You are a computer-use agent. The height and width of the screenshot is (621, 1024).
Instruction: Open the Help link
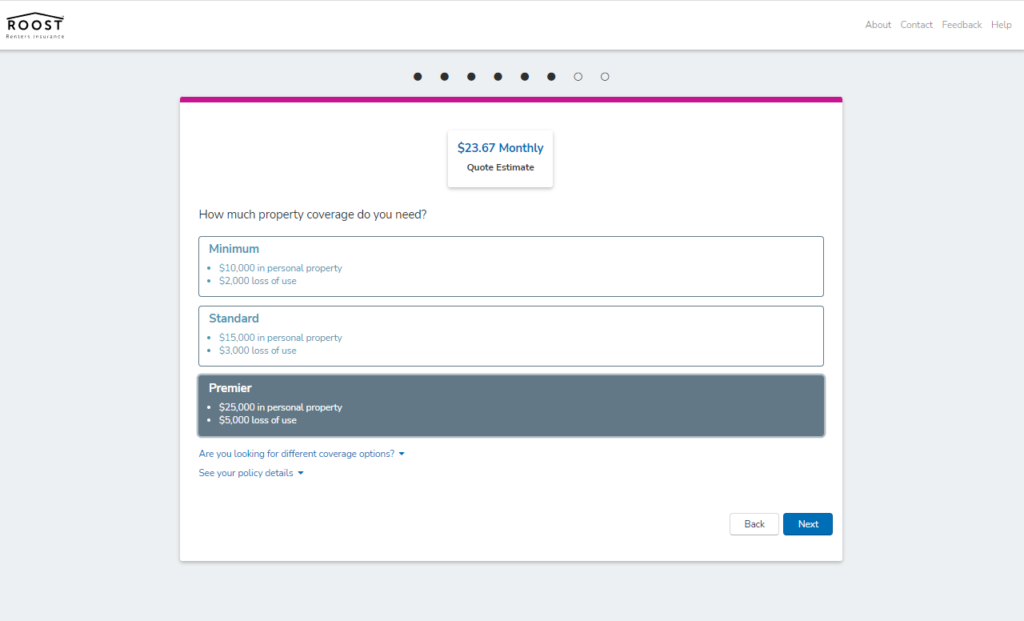click(x=1001, y=25)
